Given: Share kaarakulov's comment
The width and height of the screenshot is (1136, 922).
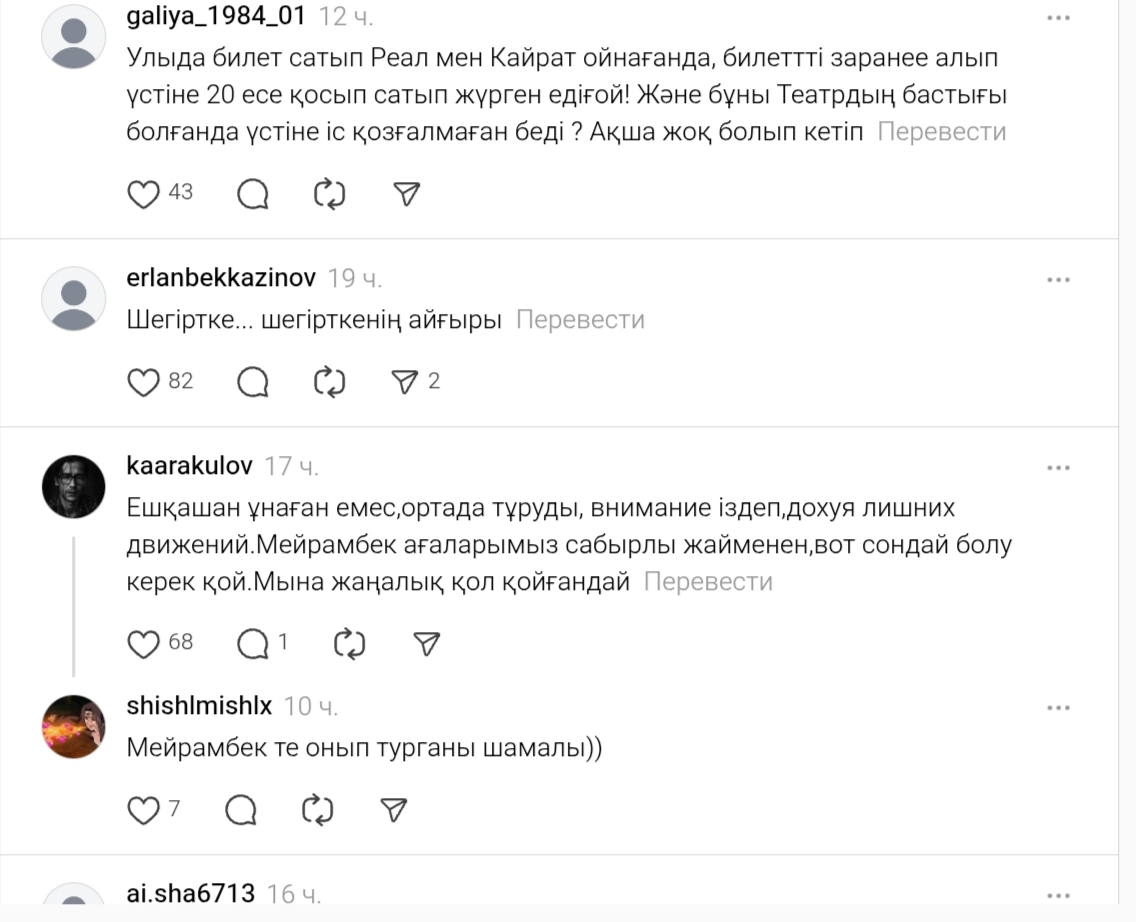Looking at the screenshot, I should click(x=427, y=643).
